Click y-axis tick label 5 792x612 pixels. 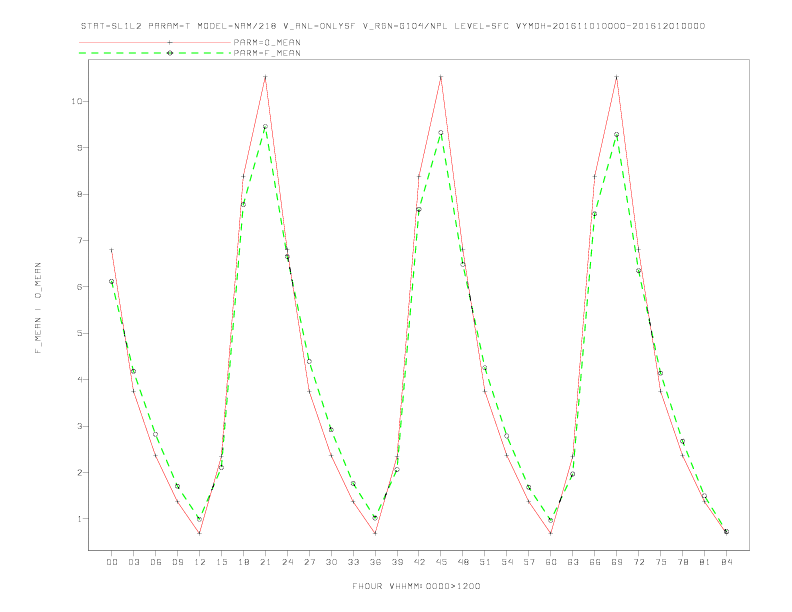[79, 333]
